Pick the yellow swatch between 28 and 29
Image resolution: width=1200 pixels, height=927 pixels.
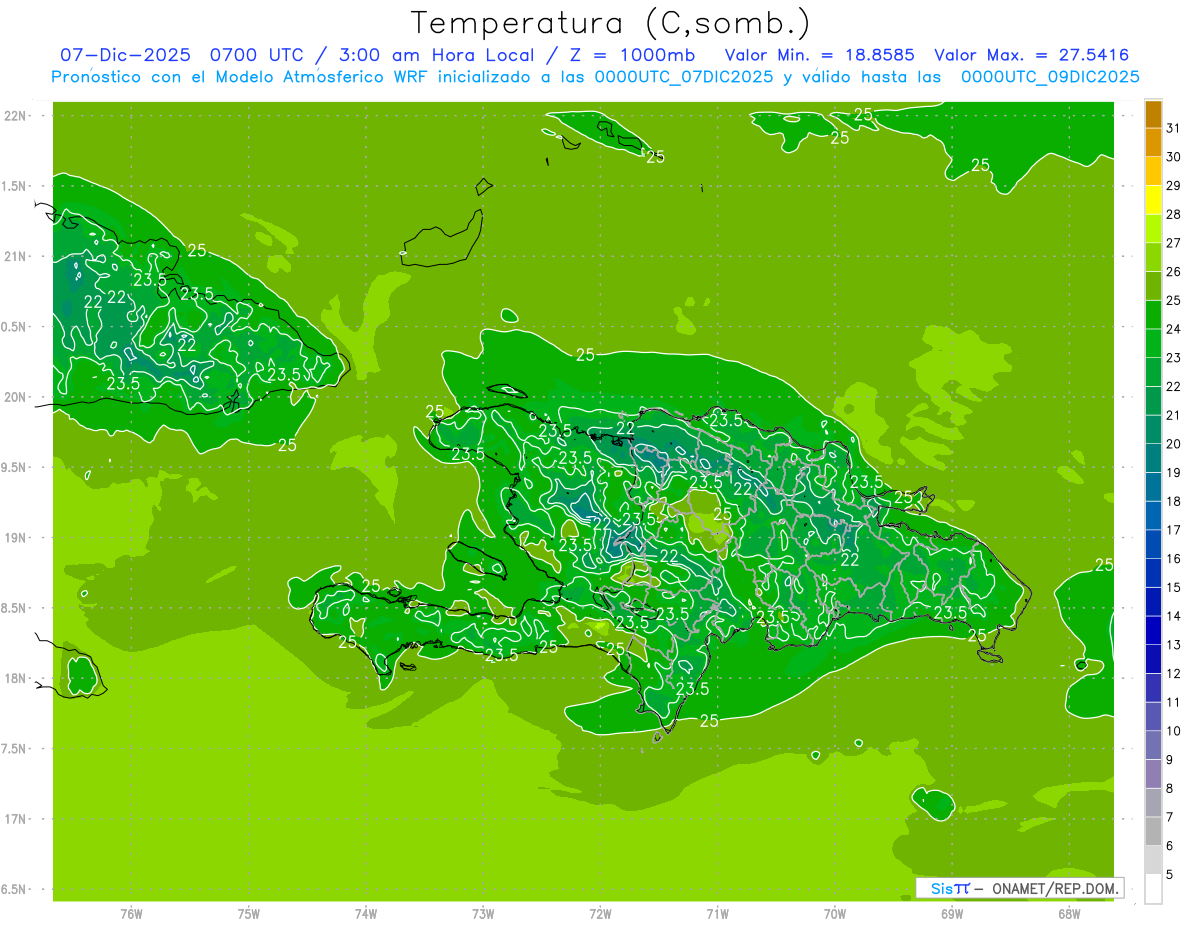(1153, 200)
